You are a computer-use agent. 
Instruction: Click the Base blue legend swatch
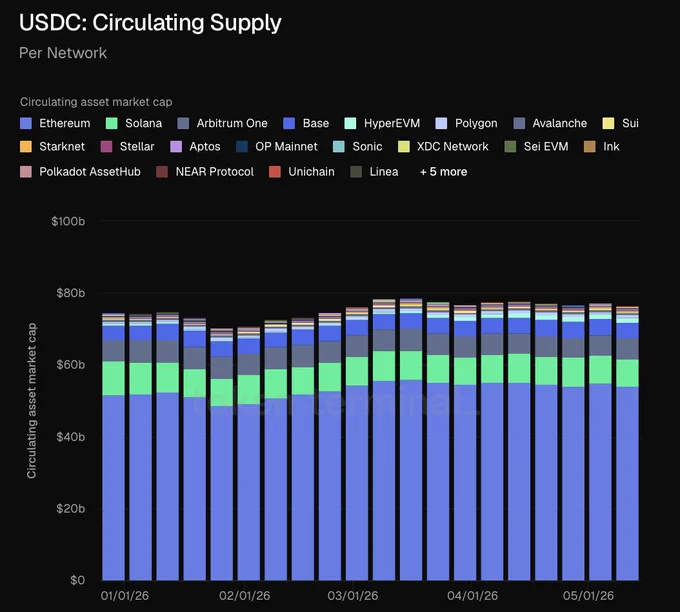pyautogui.click(x=289, y=123)
